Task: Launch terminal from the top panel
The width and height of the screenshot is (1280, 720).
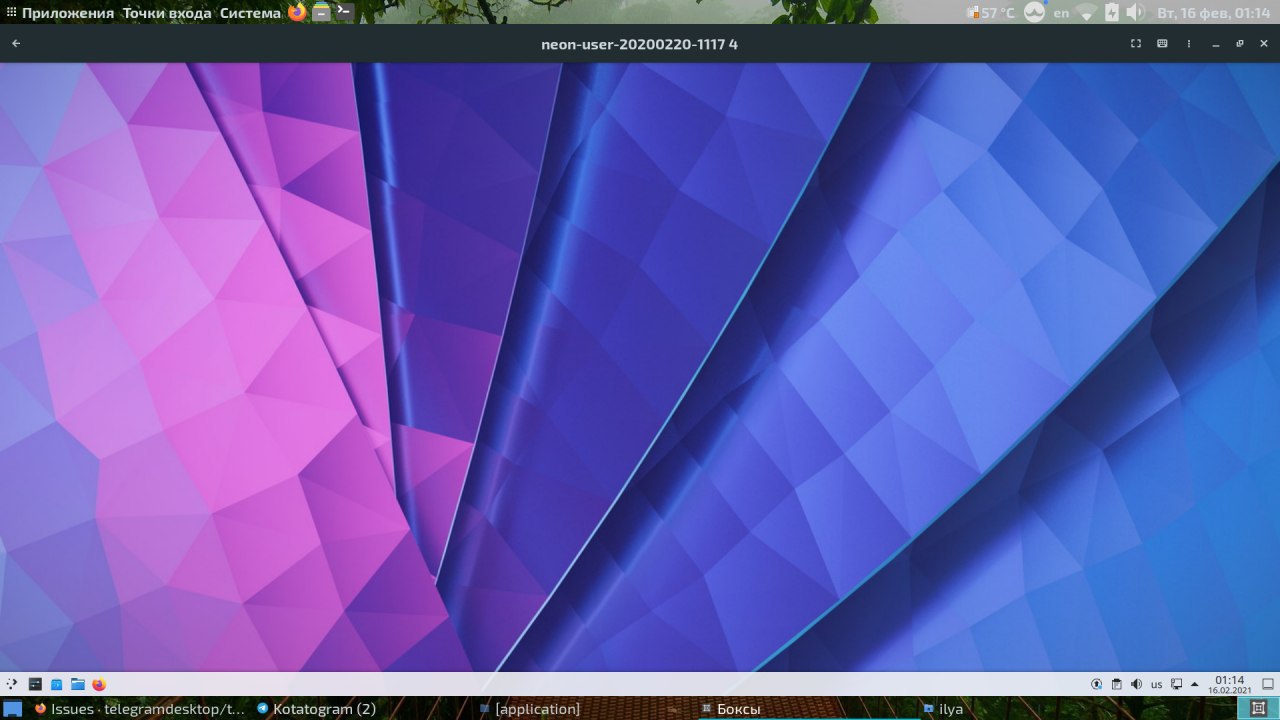Action: tap(344, 12)
